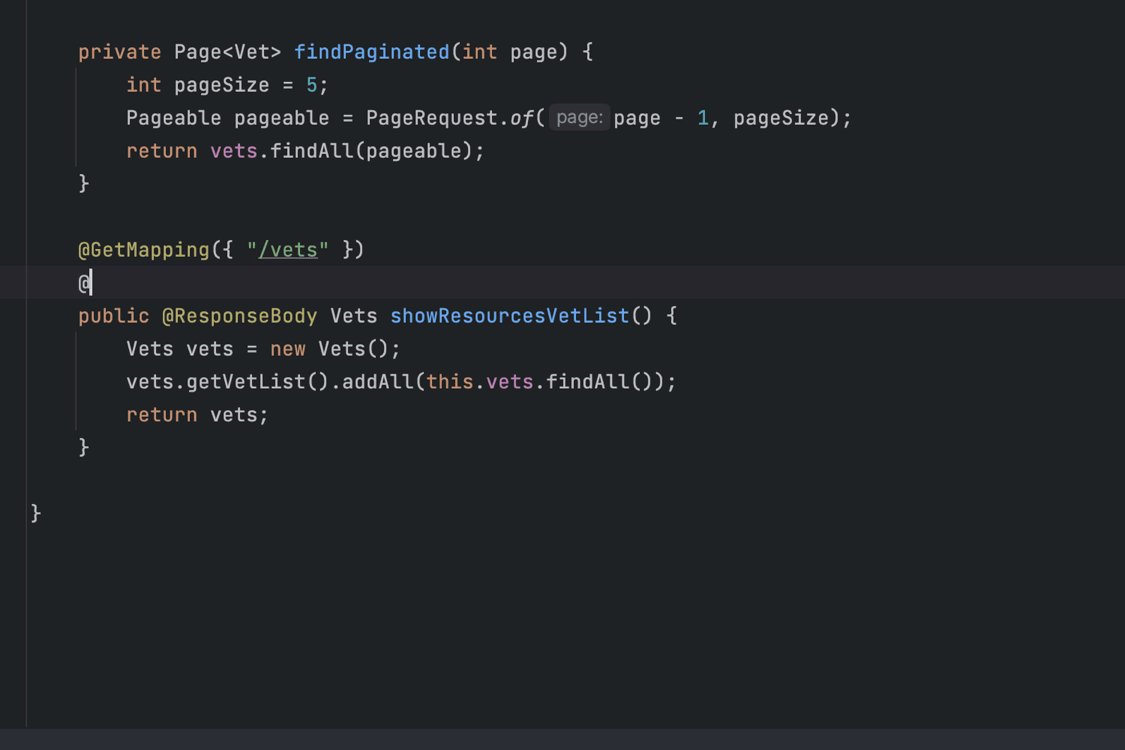1125x750 pixels.
Task: Open the underlined "/vets" mapping string
Action: 288,250
